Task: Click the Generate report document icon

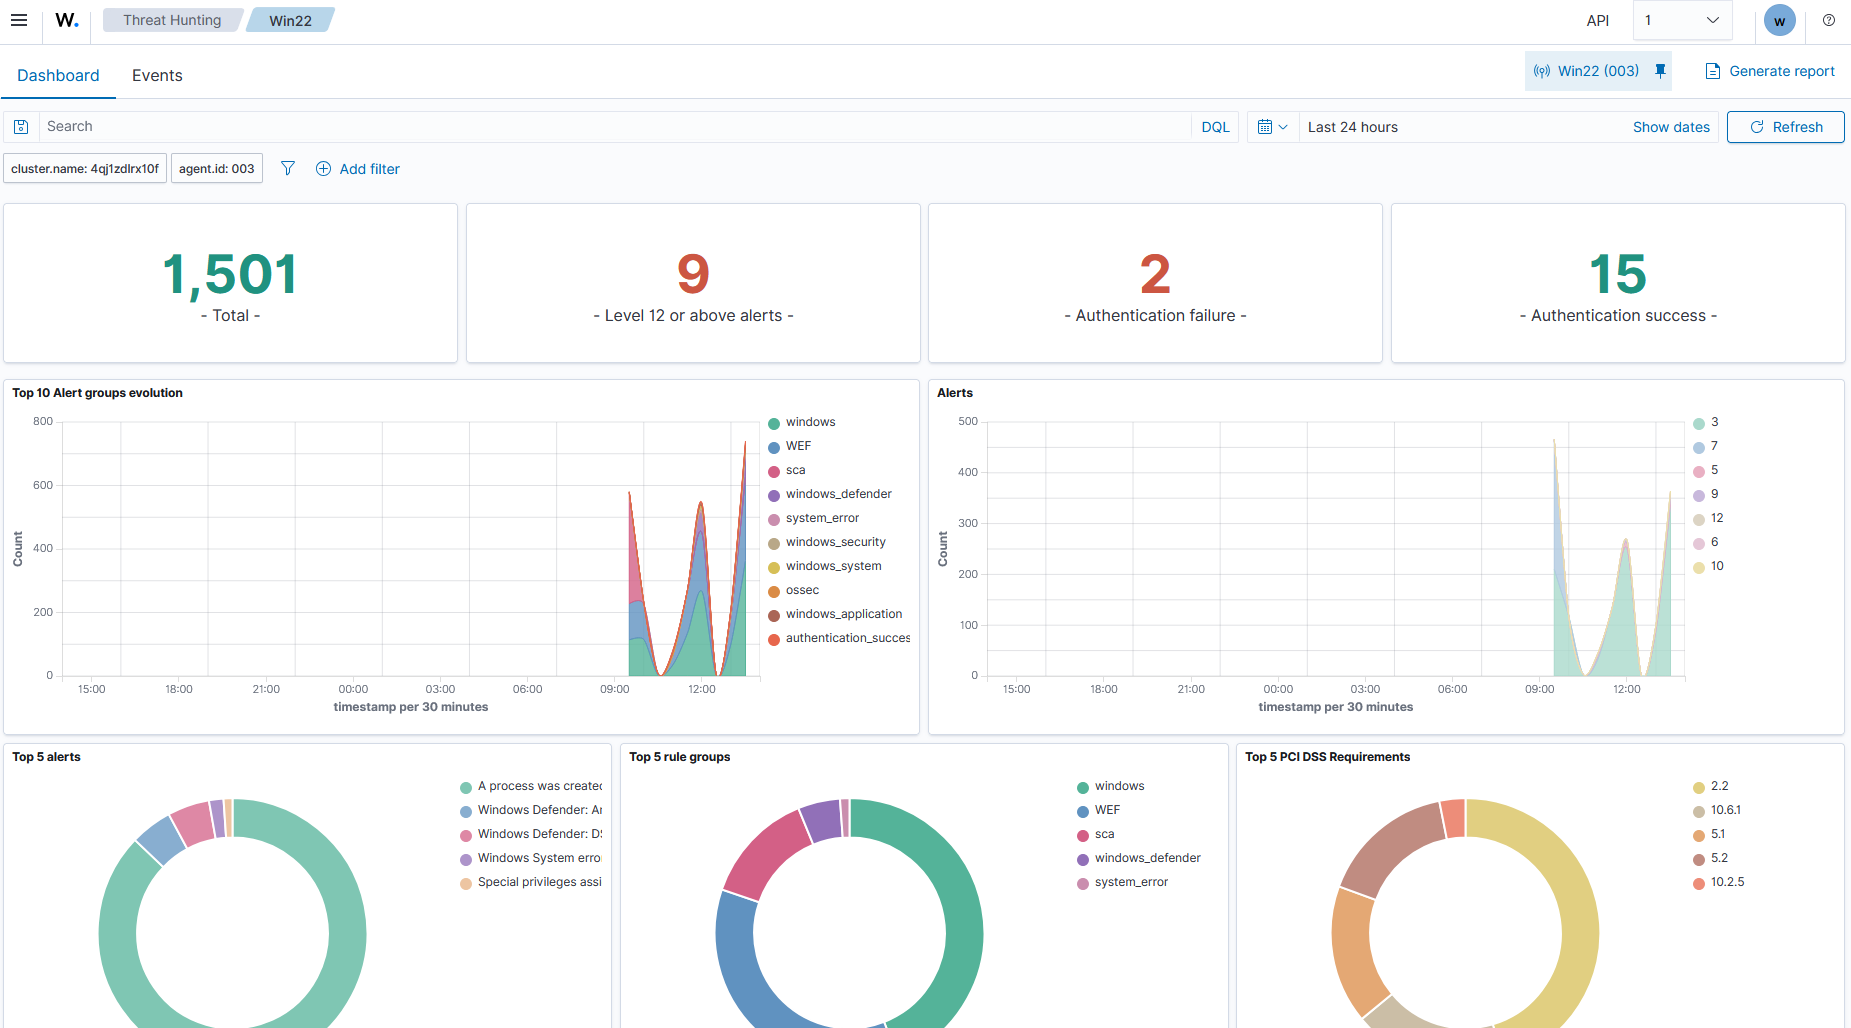Action: pos(1713,71)
